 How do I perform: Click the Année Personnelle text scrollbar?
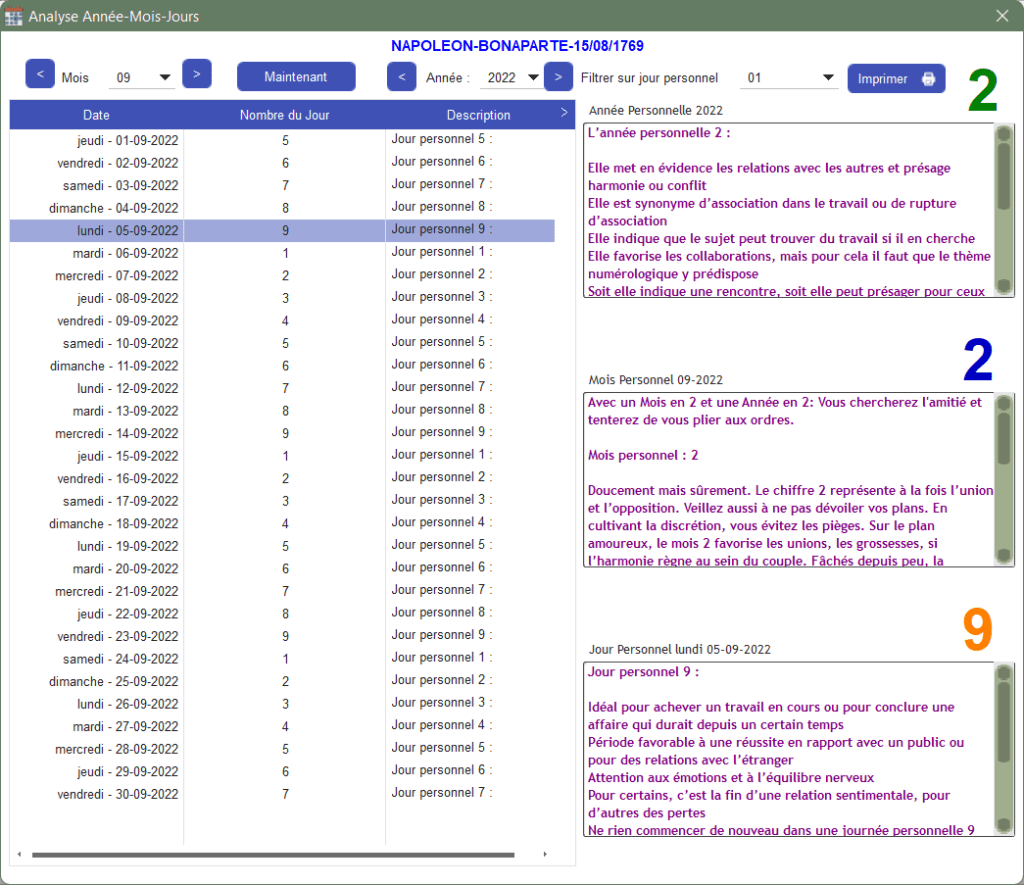click(x=1003, y=210)
